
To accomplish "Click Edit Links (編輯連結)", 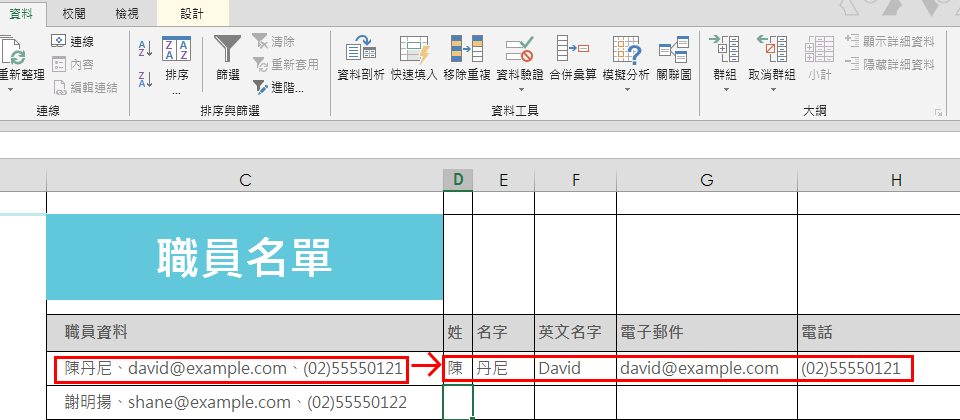I will point(84,88).
